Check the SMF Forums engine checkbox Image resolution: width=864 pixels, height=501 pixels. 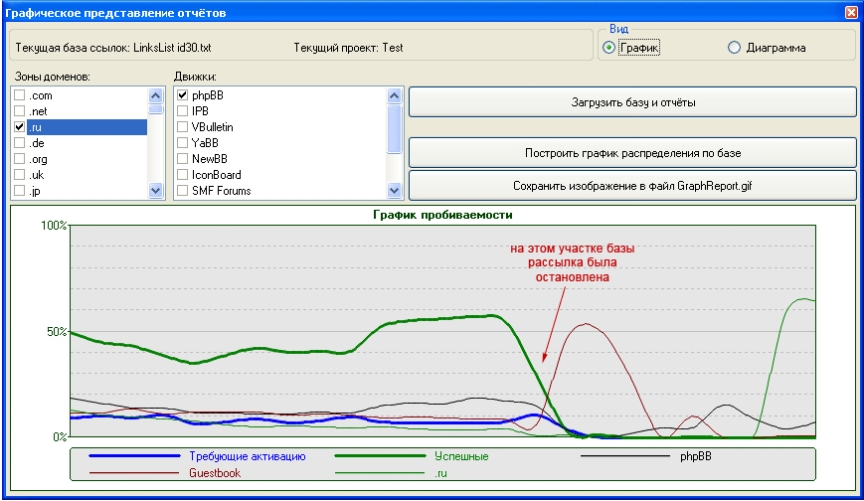point(182,191)
